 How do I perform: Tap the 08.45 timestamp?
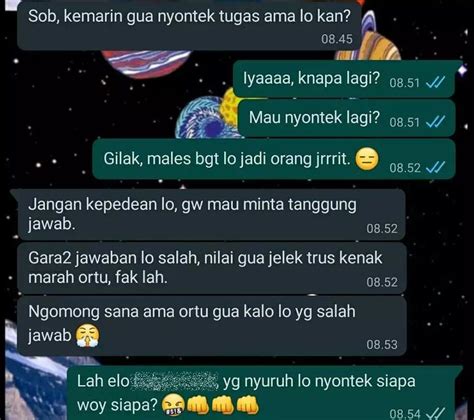pyautogui.click(x=337, y=39)
